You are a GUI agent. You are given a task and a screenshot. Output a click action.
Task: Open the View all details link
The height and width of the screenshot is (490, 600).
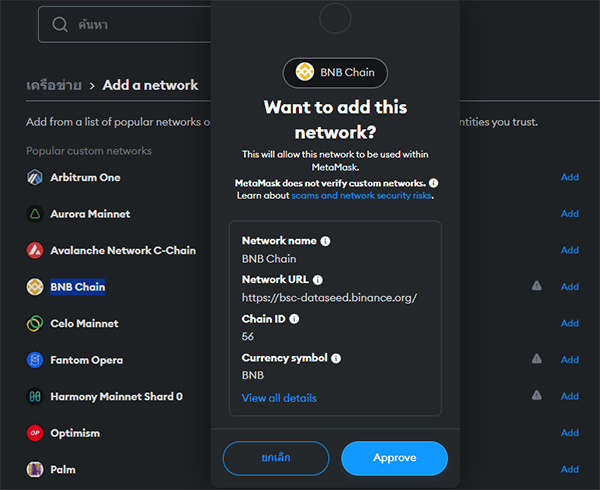[x=279, y=398]
